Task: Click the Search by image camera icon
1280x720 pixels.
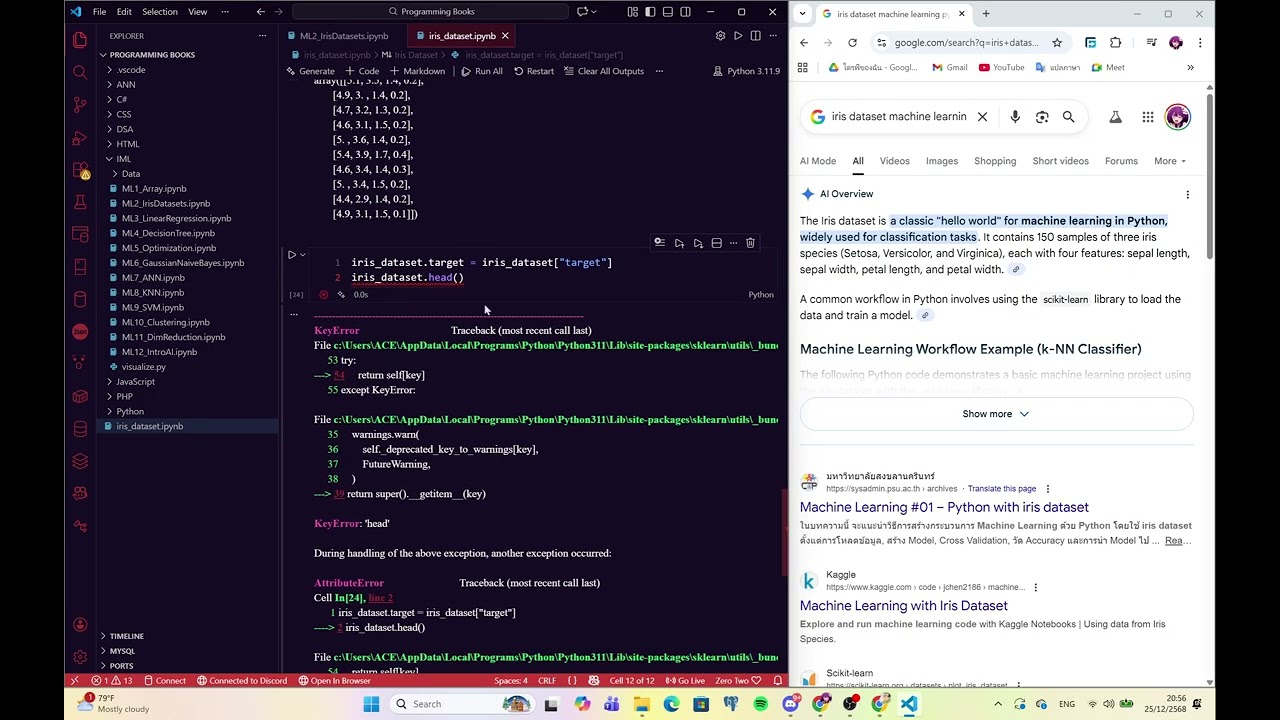Action: [1042, 117]
